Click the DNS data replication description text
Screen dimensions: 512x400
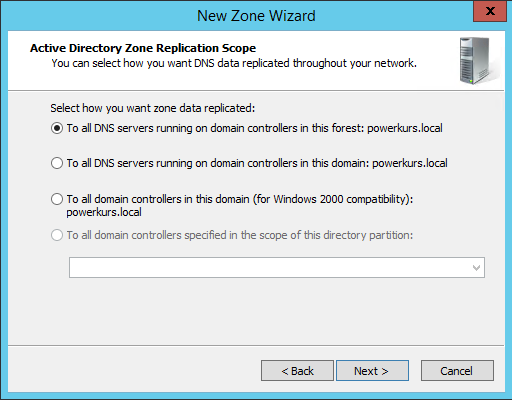click(x=234, y=63)
